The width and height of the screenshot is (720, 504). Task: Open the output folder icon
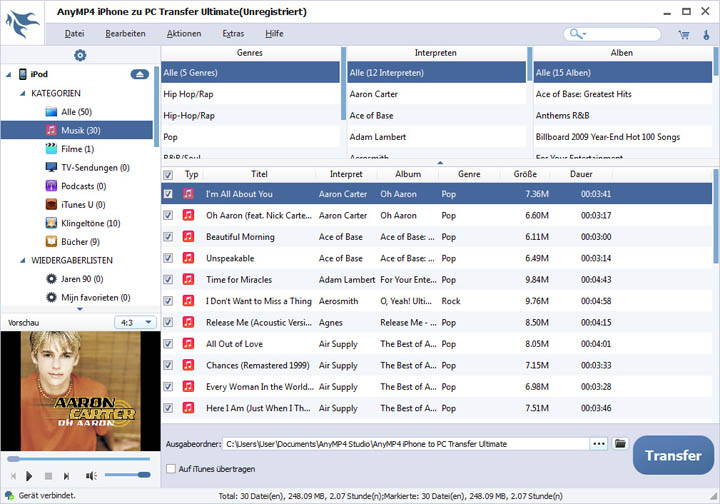click(x=620, y=444)
